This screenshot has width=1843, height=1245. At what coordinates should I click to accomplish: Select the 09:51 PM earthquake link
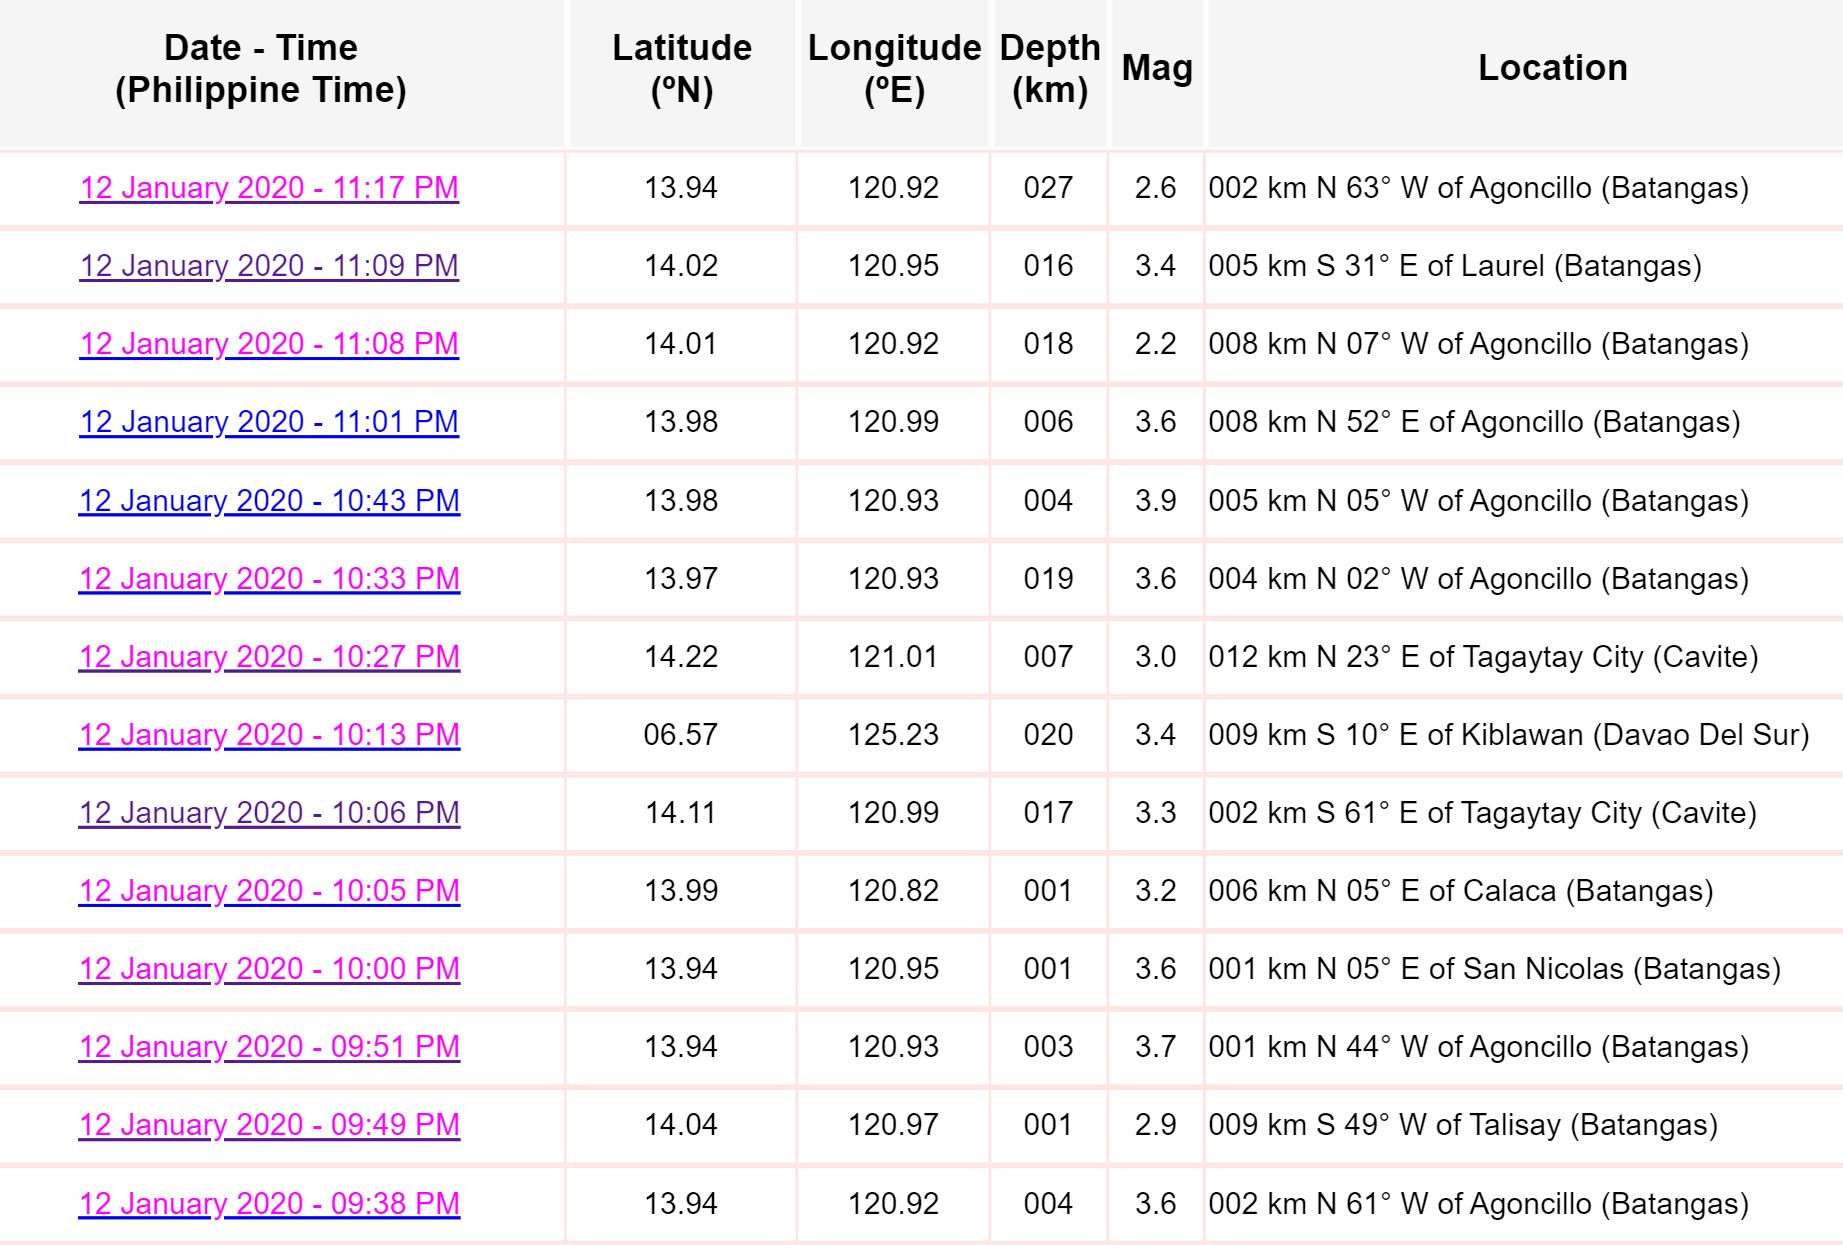tap(269, 1047)
